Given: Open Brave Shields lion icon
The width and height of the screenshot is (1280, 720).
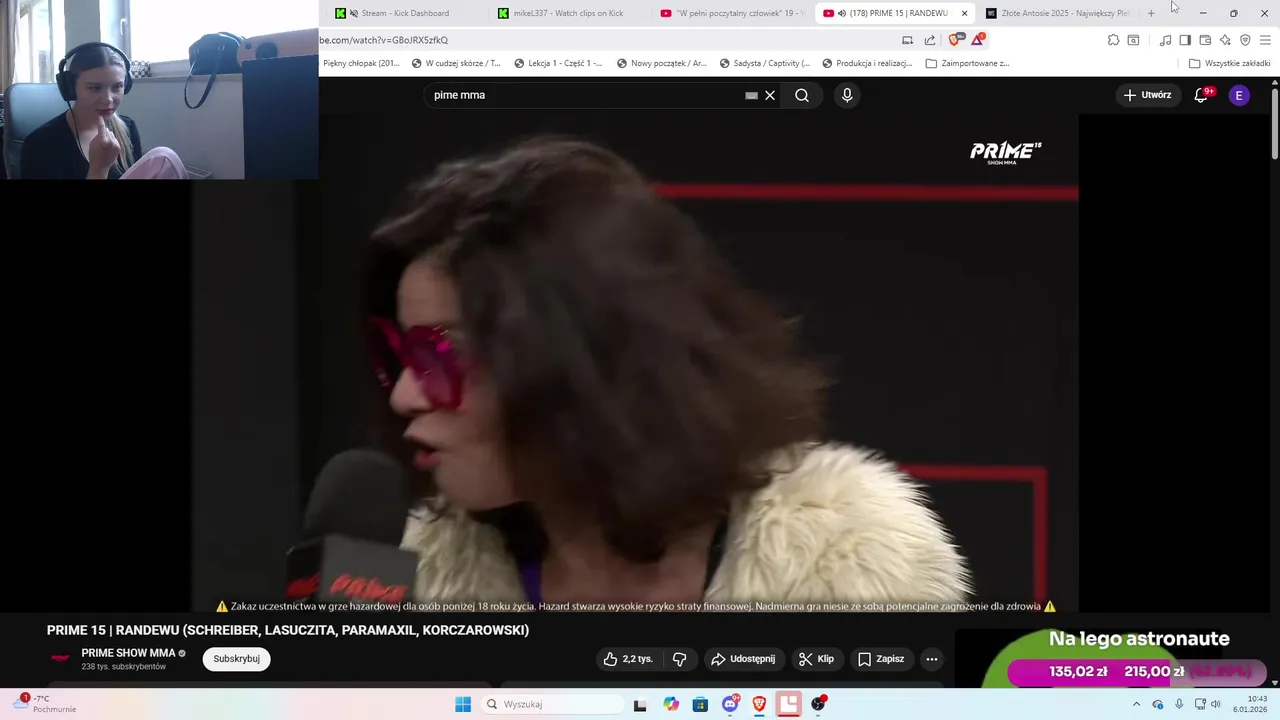Looking at the screenshot, I should pos(954,40).
